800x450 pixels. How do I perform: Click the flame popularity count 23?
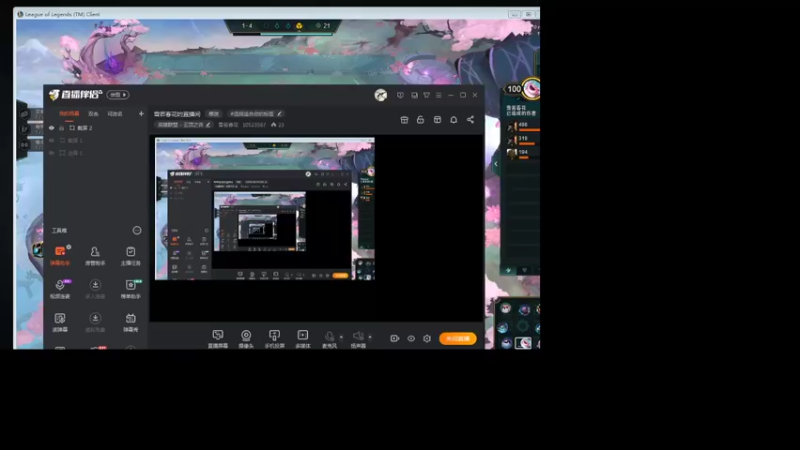pos(278,124)
